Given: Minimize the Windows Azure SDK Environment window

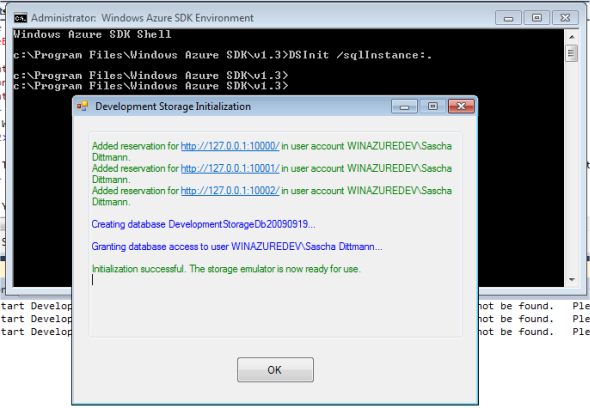Looking at the screenshot, I should 508,18.
